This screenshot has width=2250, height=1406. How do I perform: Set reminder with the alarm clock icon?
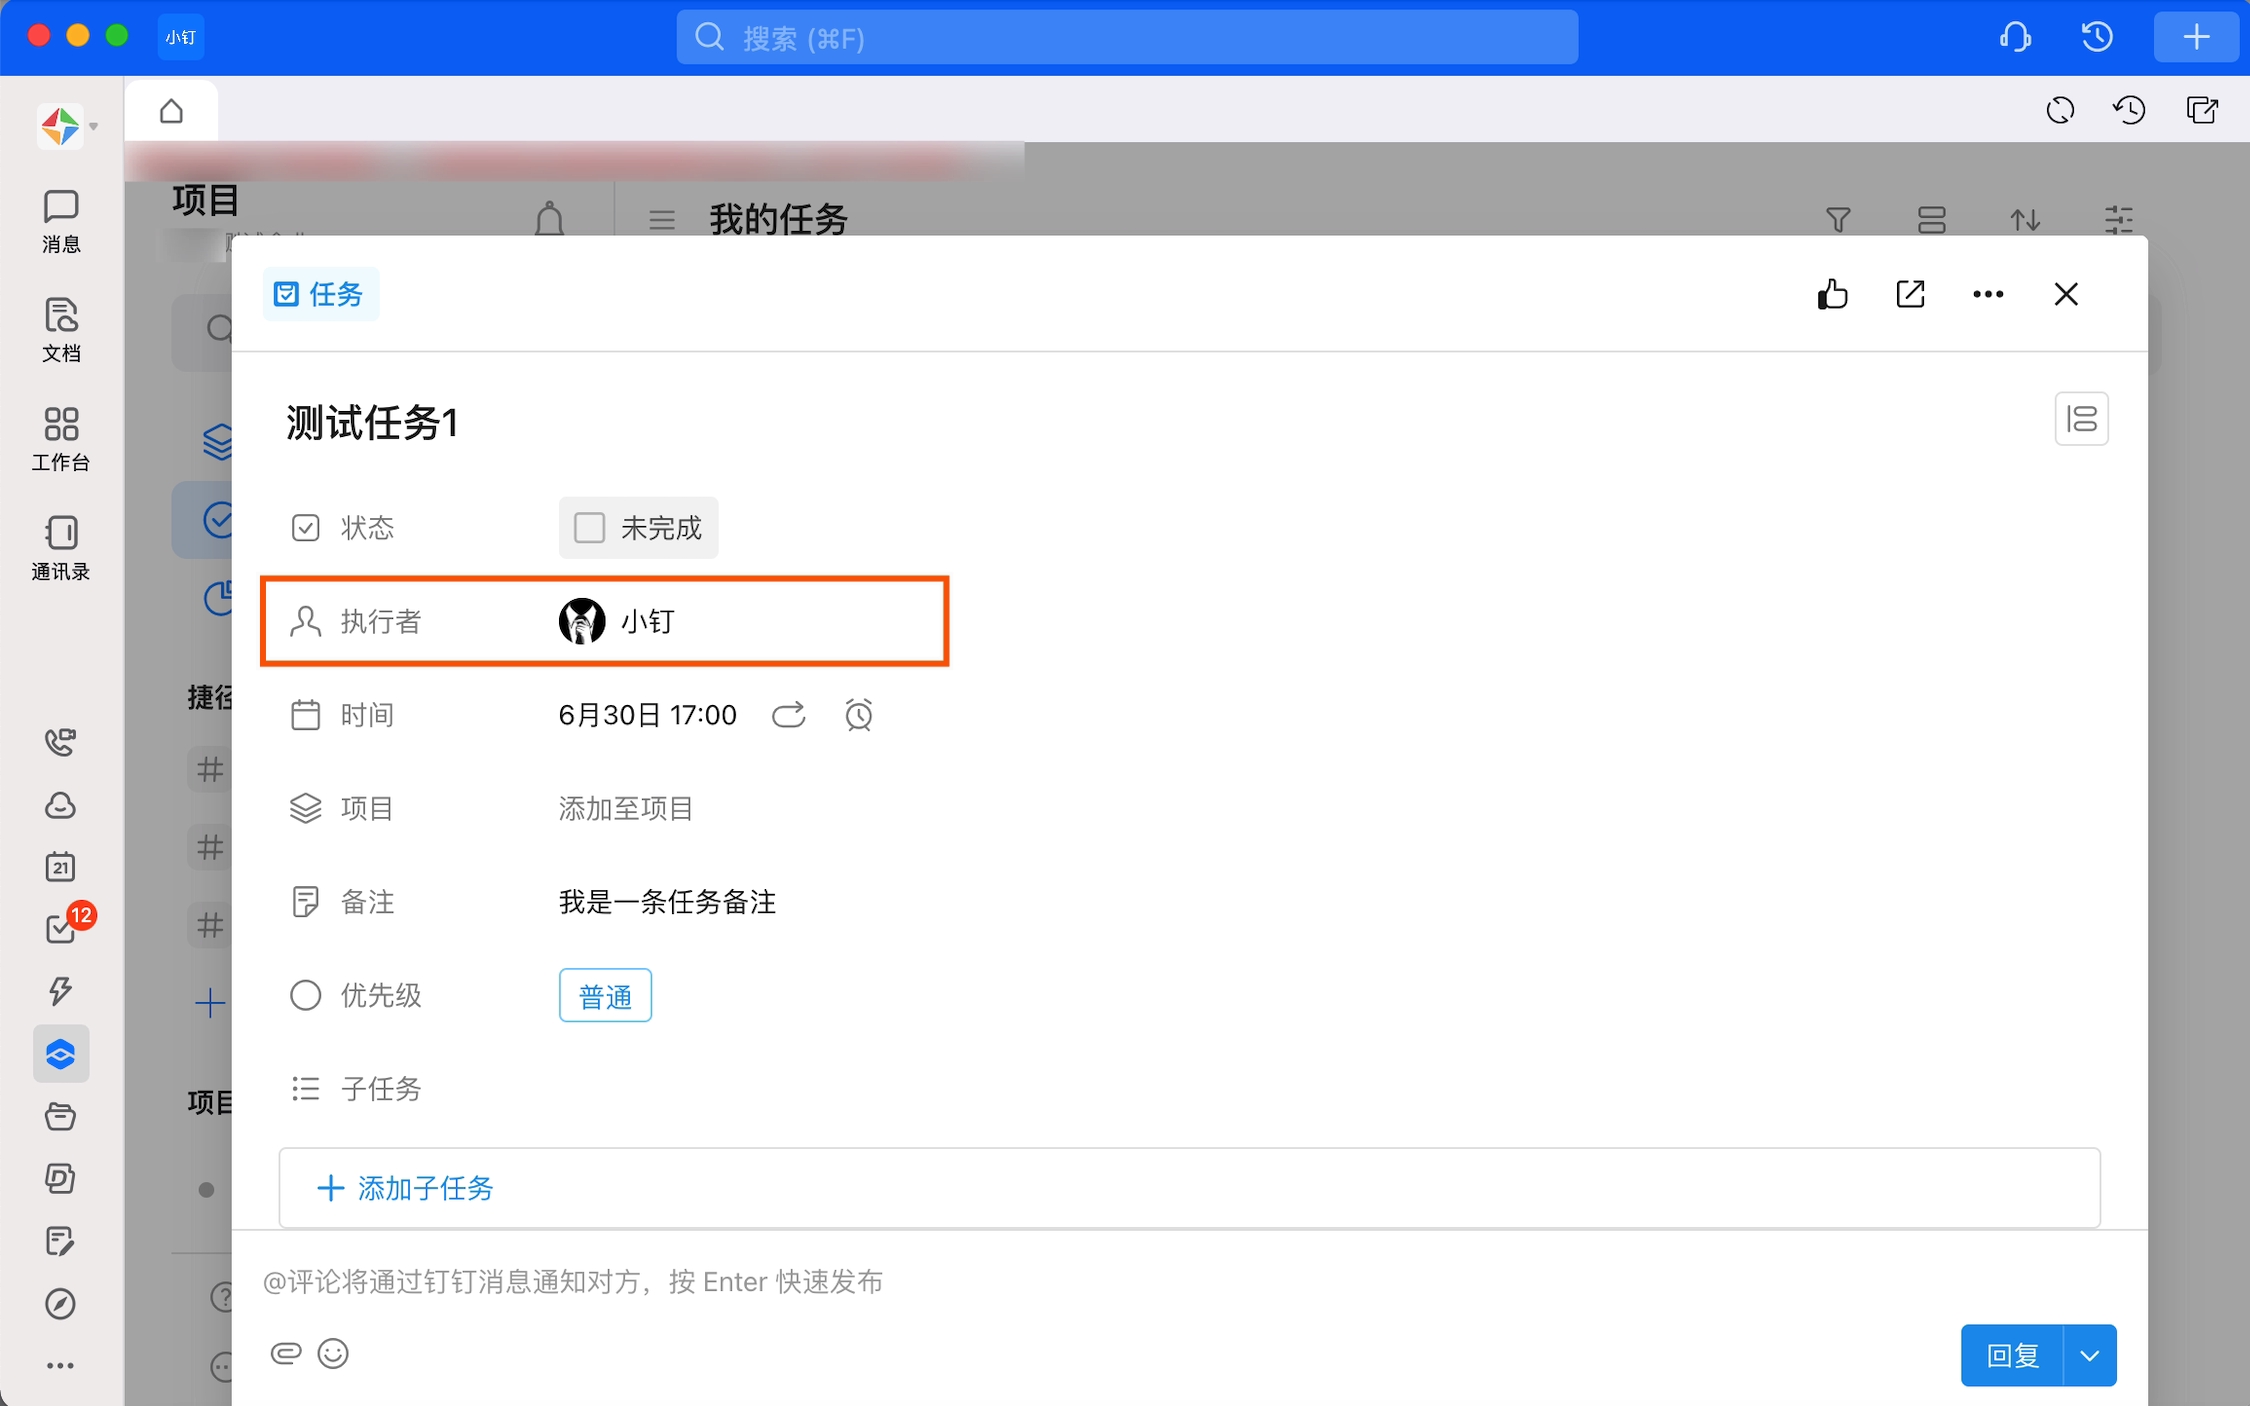coord(858,715)
